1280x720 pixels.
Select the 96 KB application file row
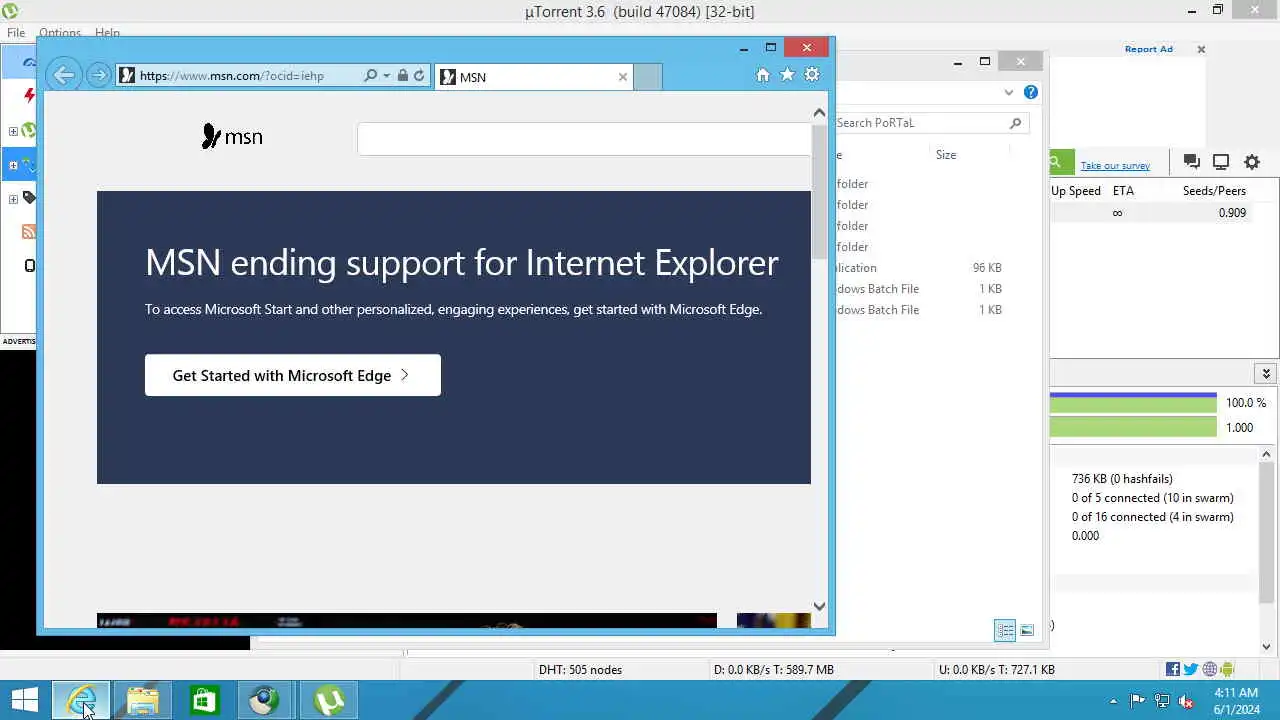(920, 268)
